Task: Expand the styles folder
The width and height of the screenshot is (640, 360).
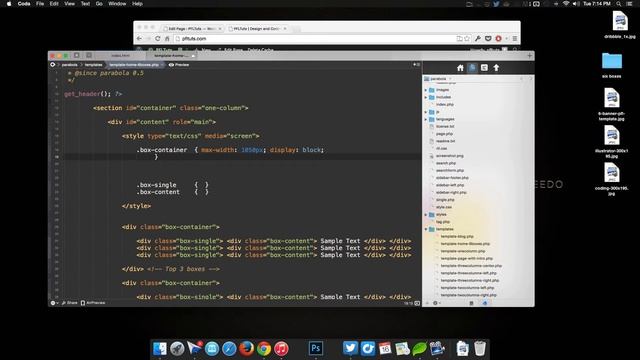Action: tap(426, 214)
